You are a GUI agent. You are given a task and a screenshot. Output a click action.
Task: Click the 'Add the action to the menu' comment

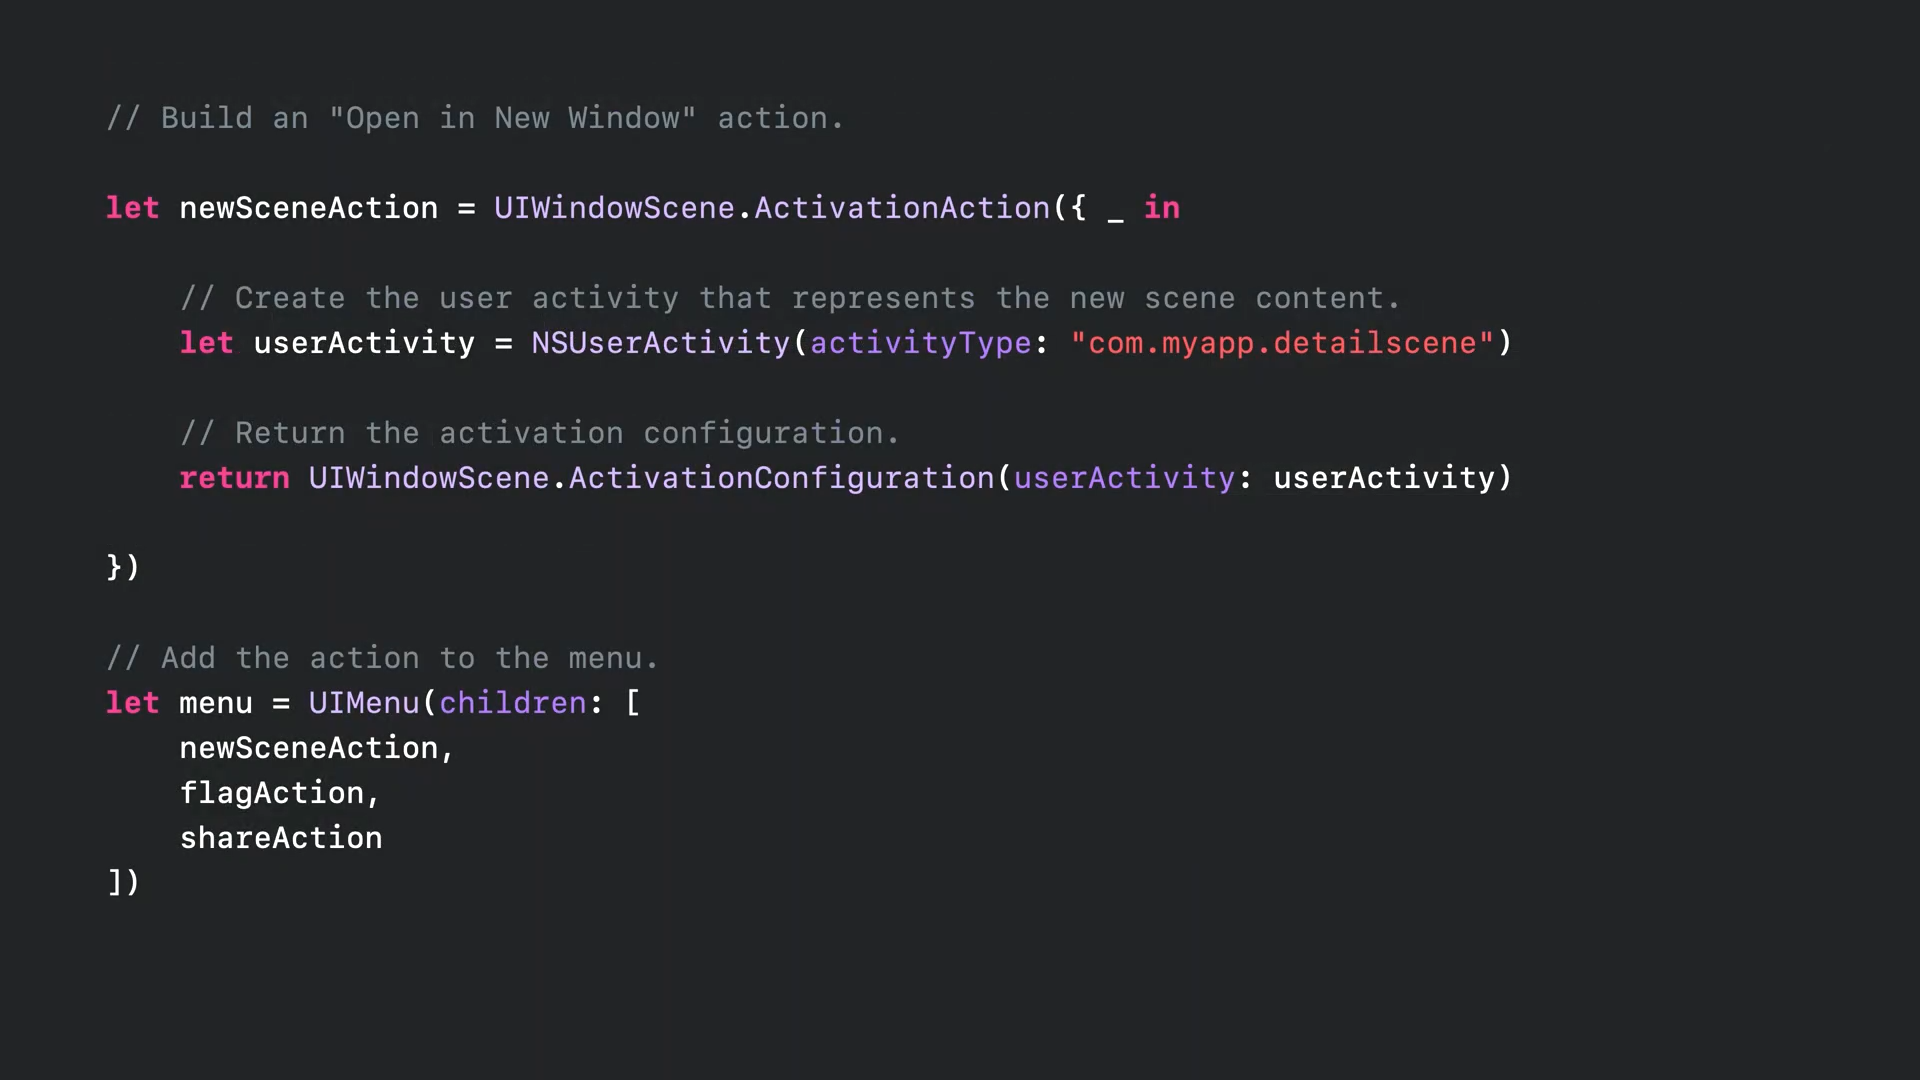(382, 658)
